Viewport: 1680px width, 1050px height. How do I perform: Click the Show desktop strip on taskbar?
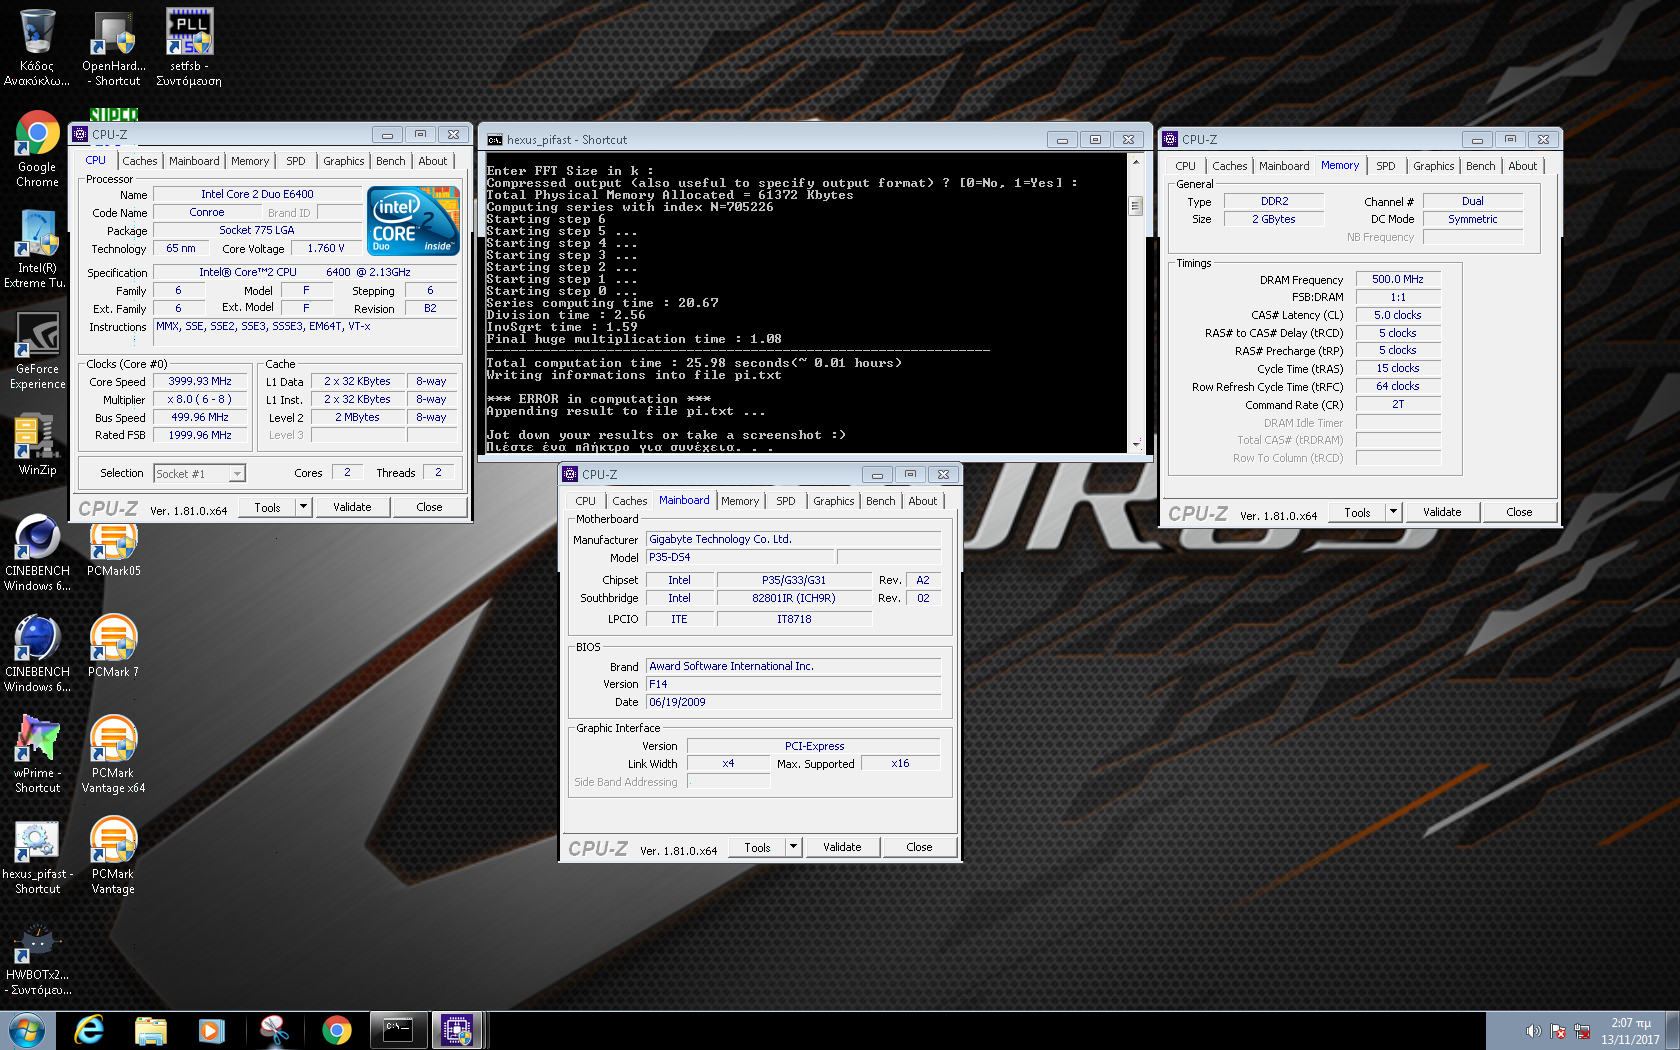1672,1030
